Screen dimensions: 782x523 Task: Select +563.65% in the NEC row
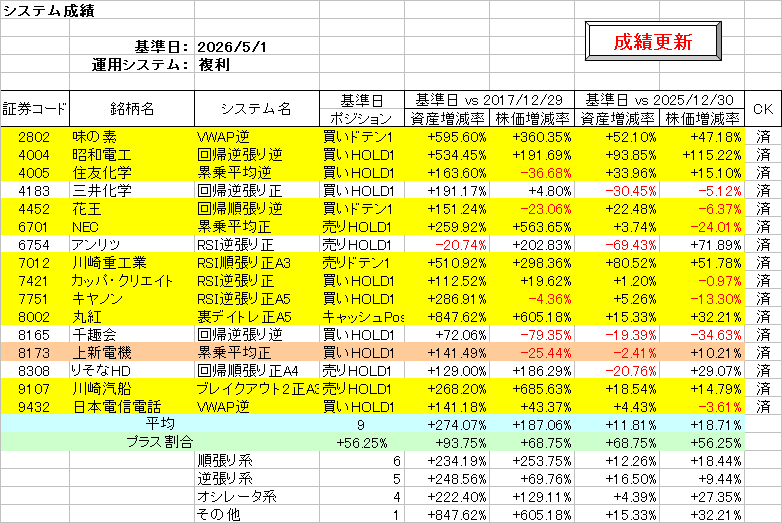542,227
